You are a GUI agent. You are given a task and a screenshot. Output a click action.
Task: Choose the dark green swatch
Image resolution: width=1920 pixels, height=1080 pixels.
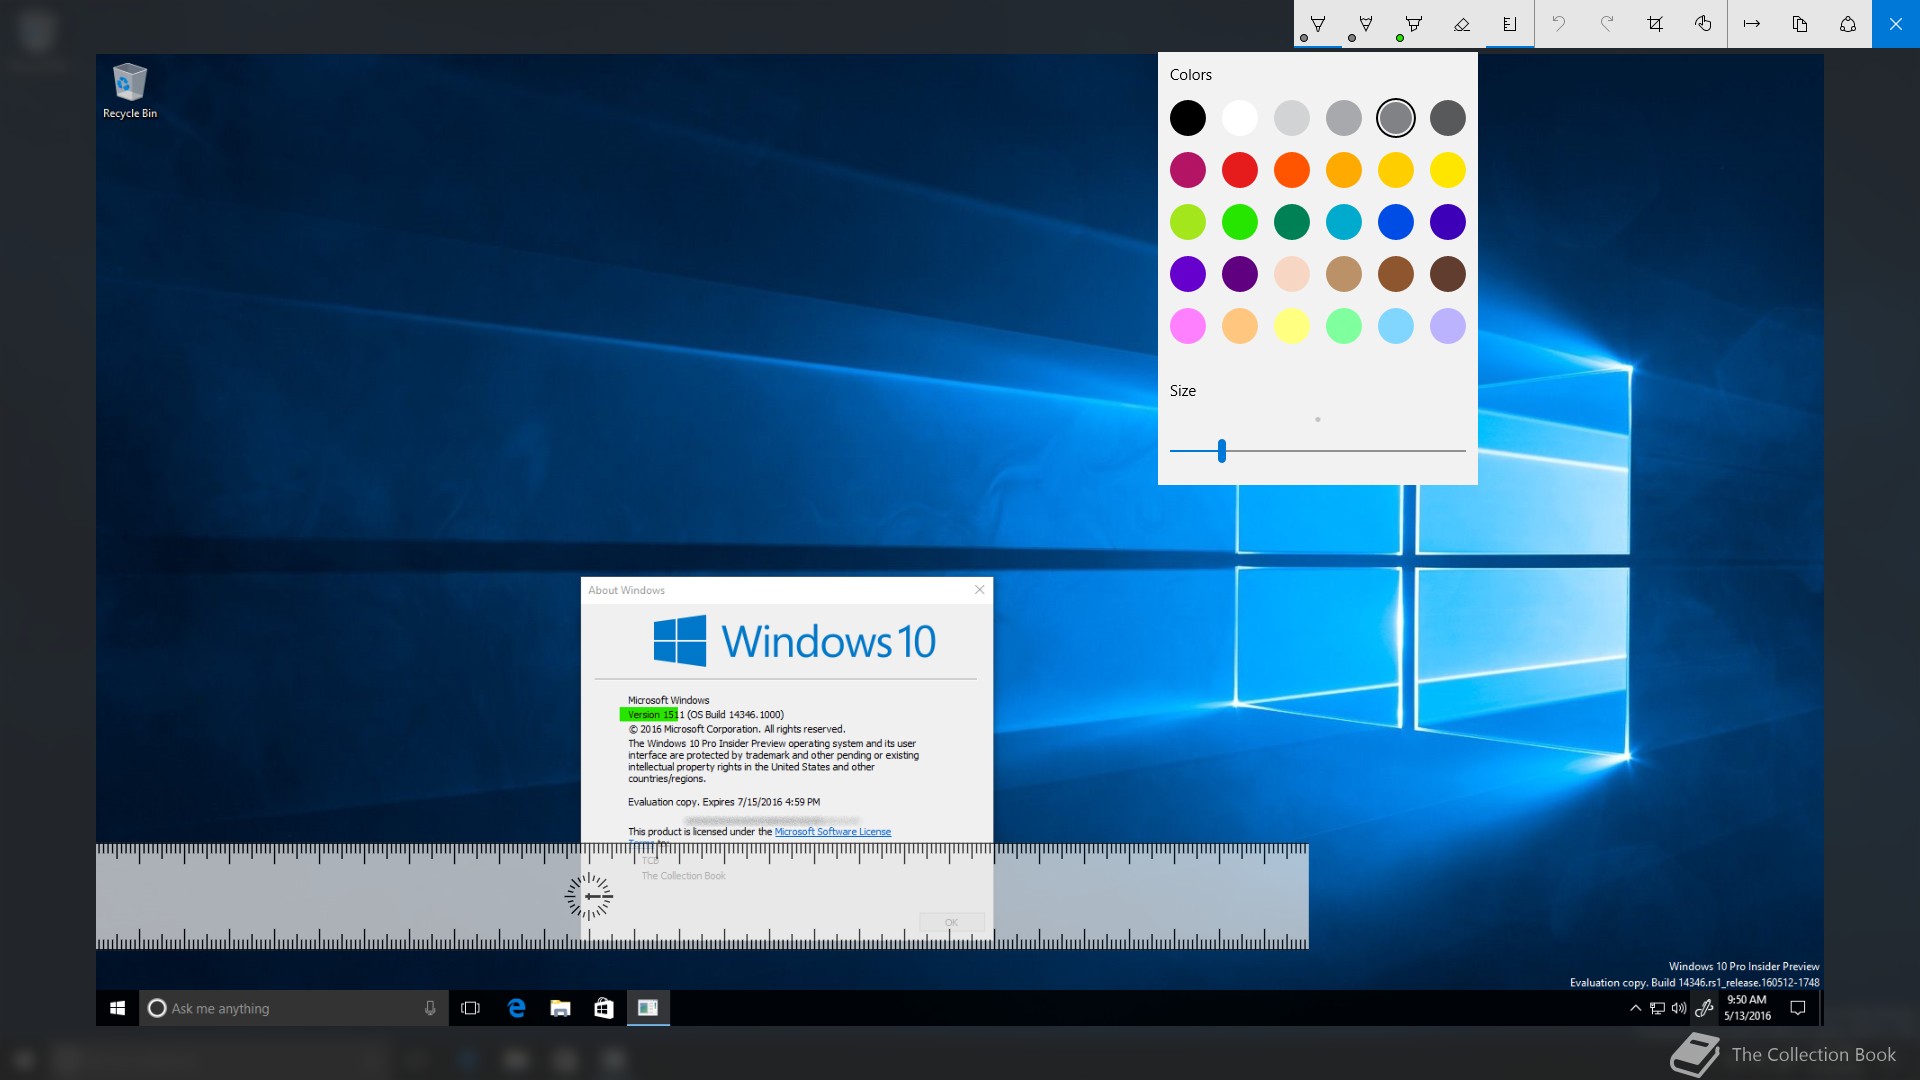coord(1292,222)
